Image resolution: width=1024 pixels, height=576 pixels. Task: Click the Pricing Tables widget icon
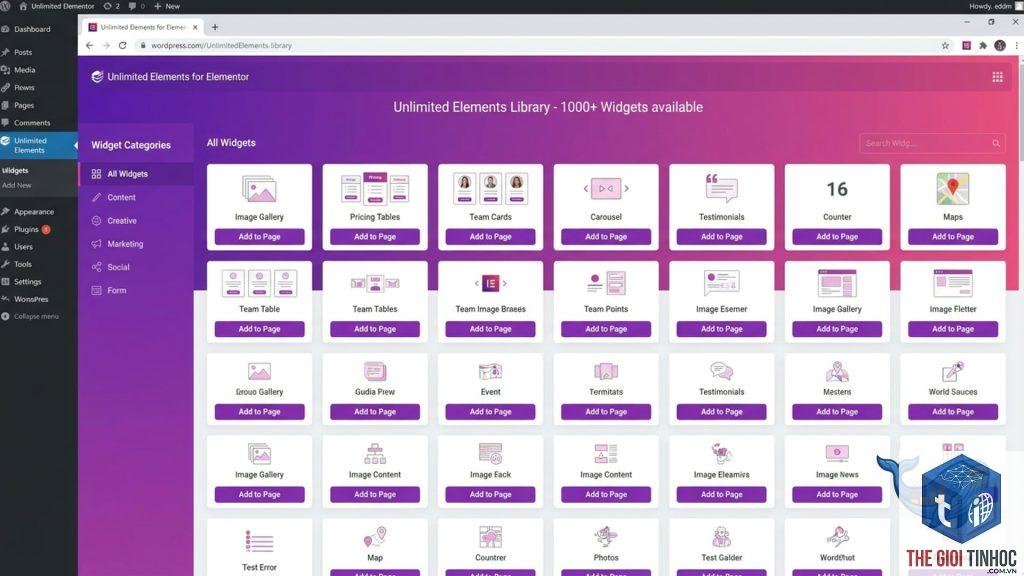click(375, 189)
